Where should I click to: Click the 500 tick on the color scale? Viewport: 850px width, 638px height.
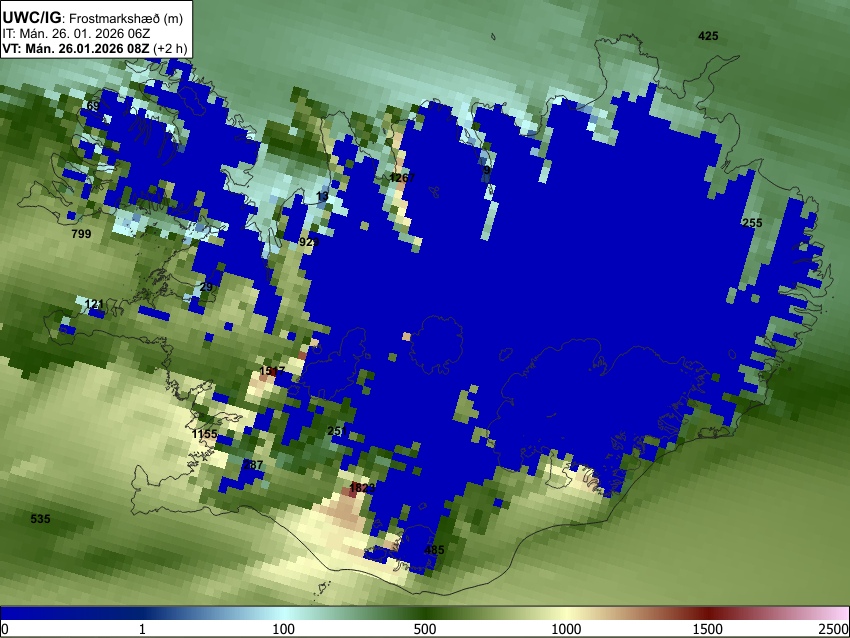pos(425,629)
